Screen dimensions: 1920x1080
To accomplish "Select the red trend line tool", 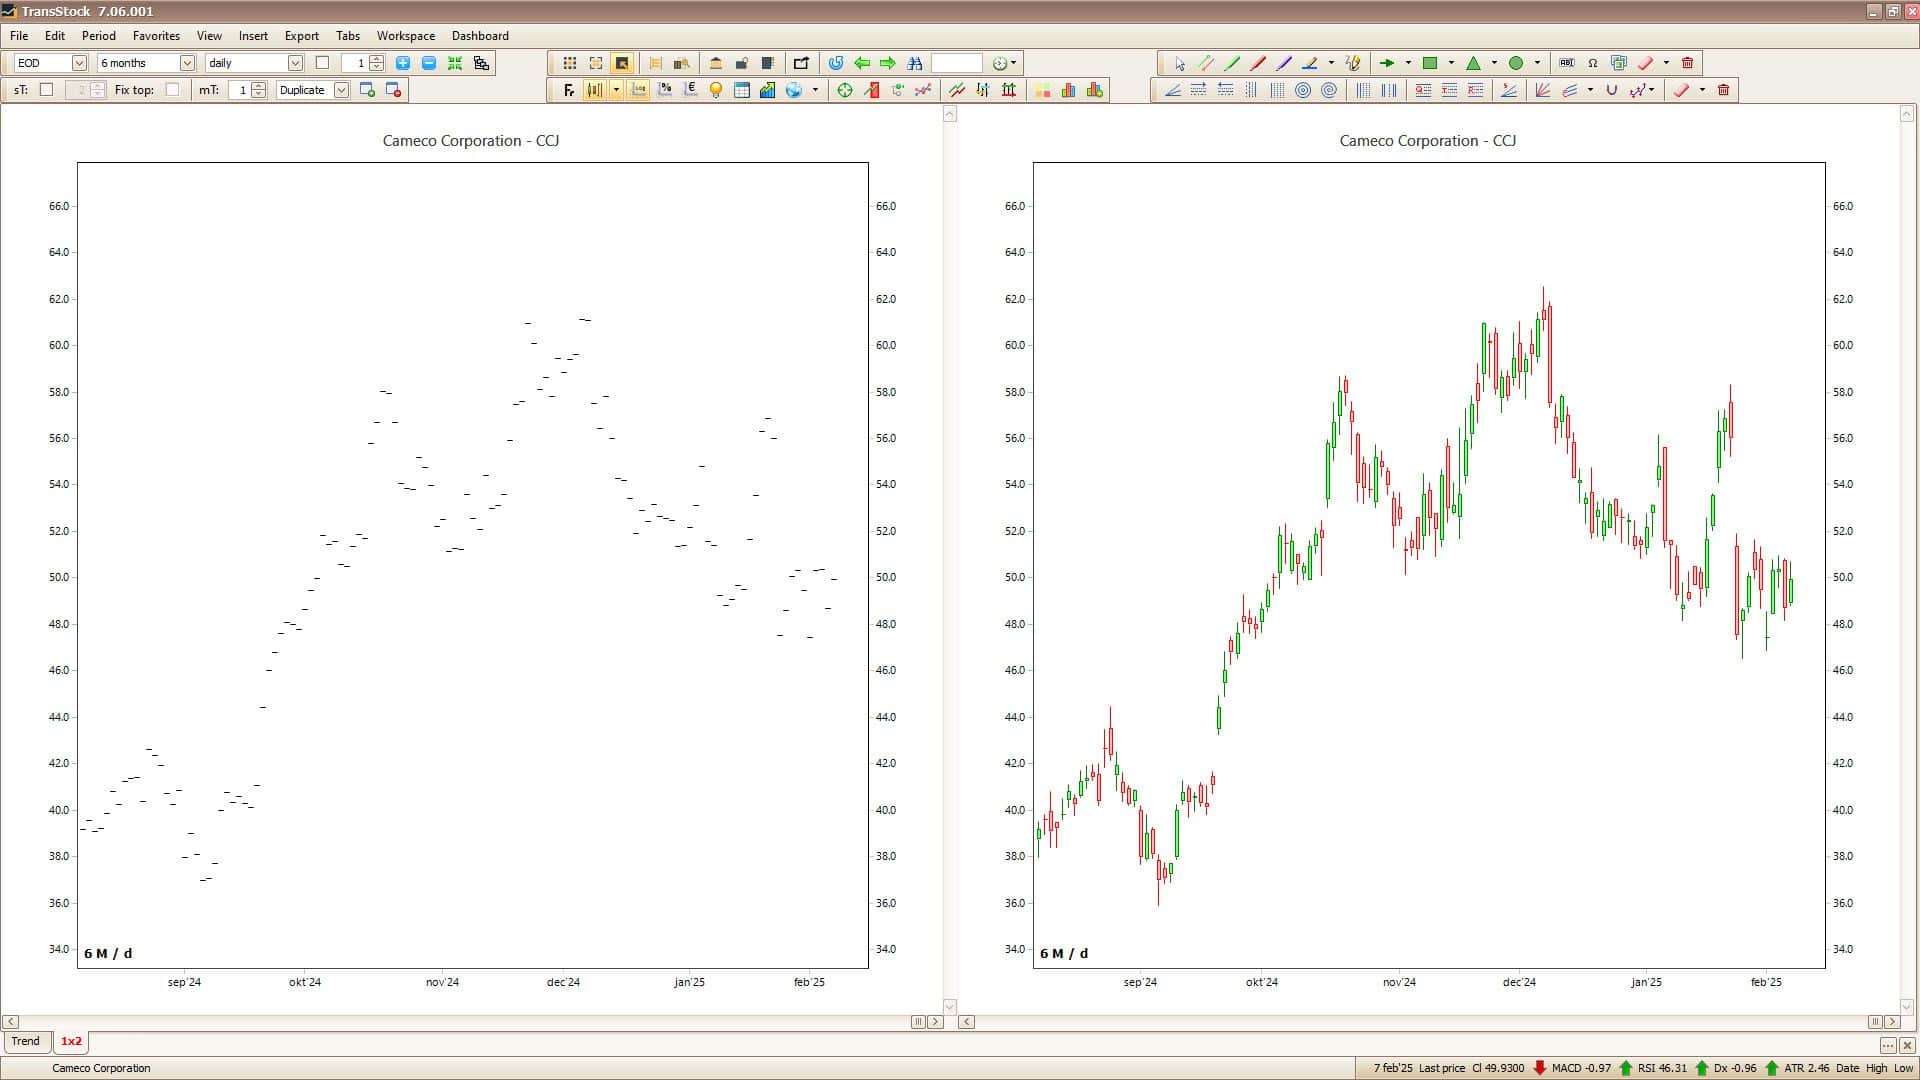I will [1258, 63].
